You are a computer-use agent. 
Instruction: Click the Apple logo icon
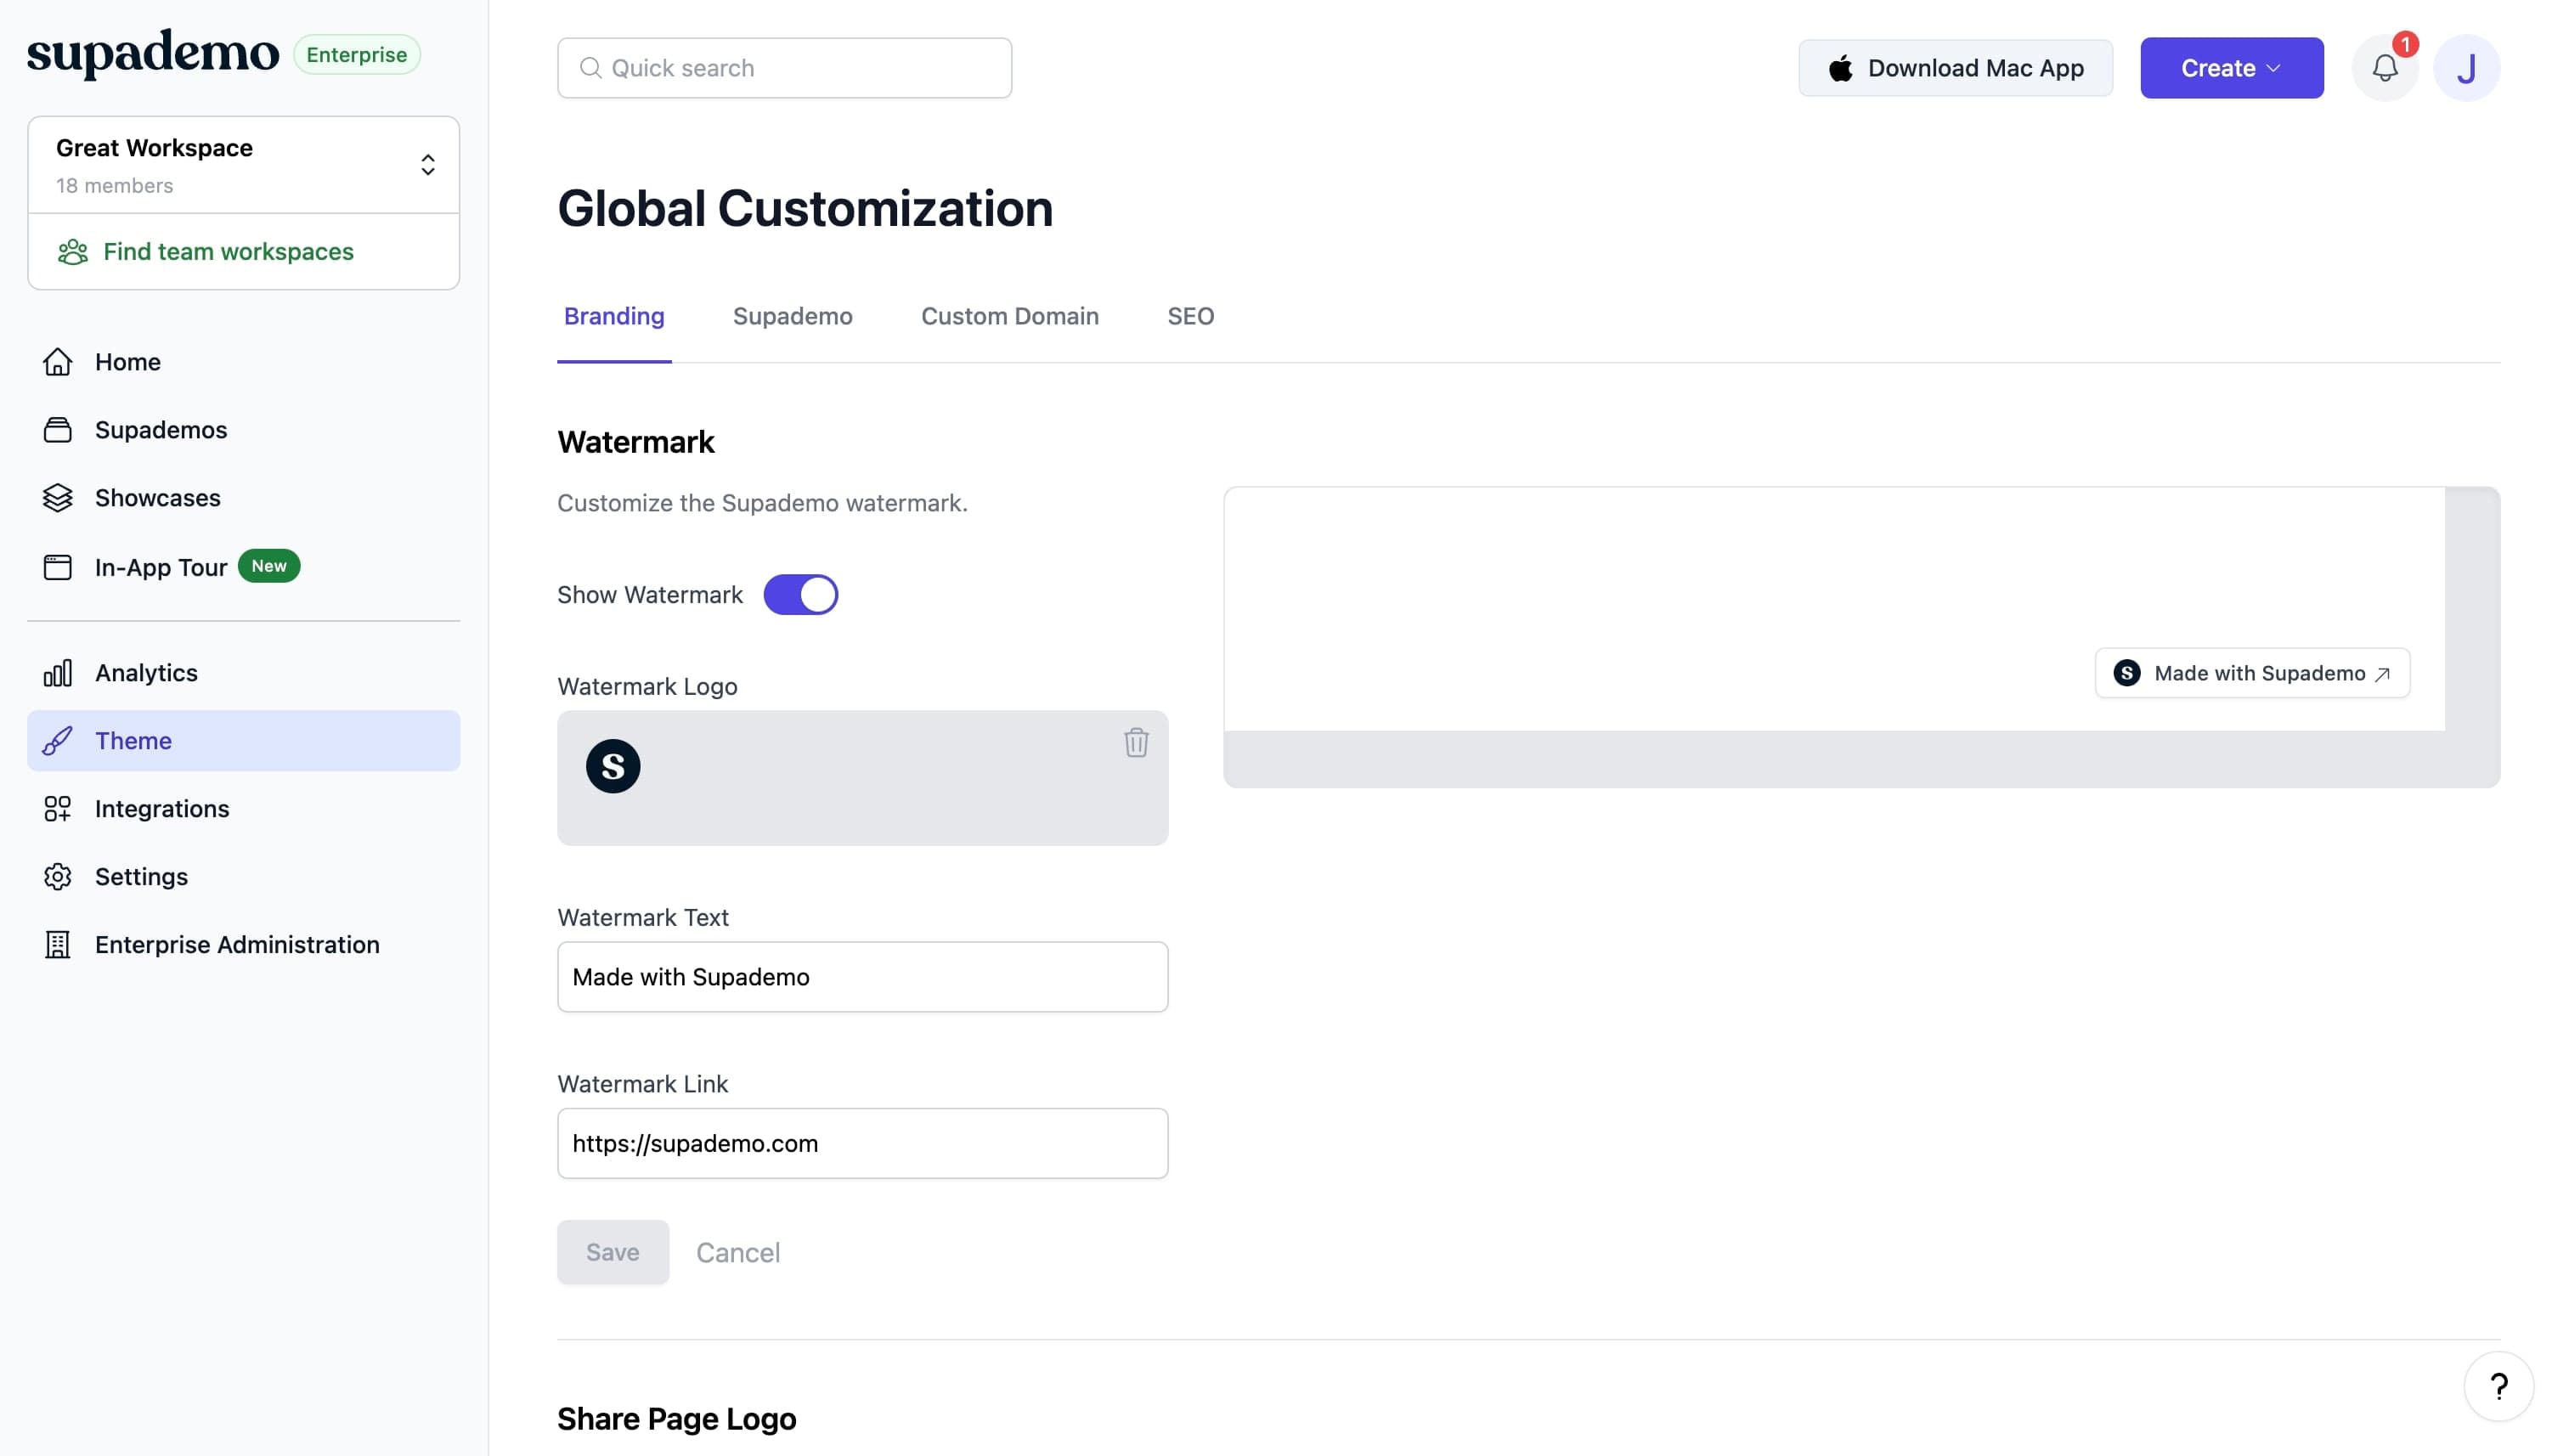(x=1840, y=68)
